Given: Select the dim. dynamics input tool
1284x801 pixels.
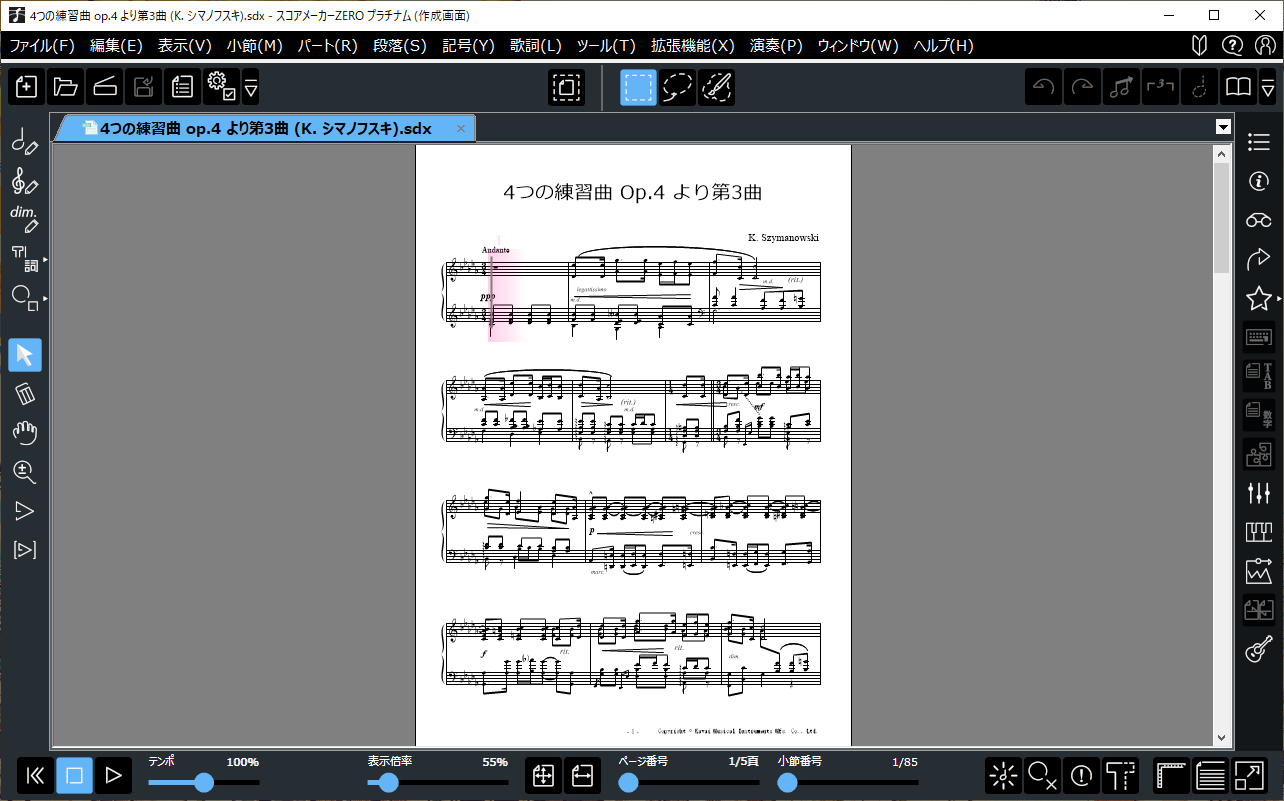Looking at the screenshot, I should [x=25, y=219].
